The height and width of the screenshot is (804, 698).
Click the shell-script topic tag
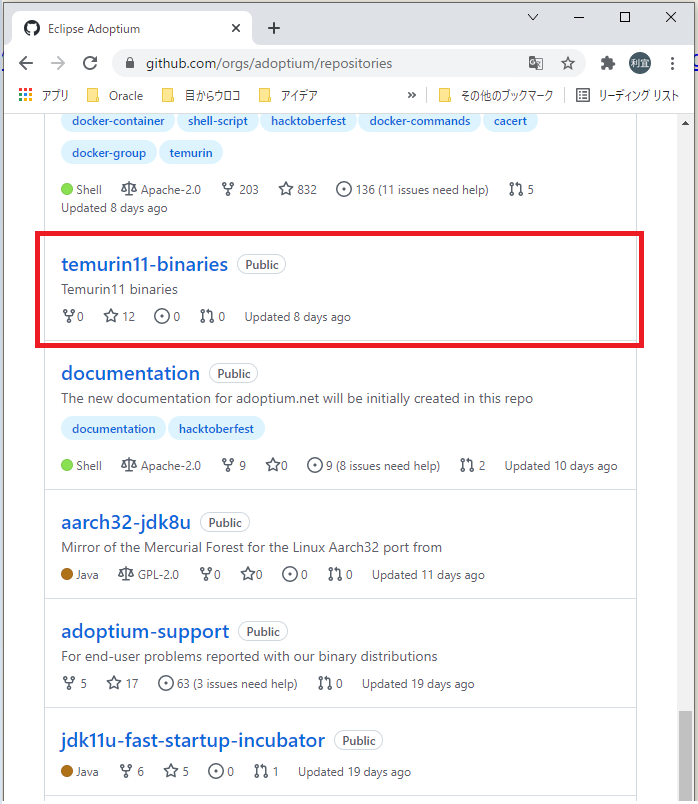(217, 121)
